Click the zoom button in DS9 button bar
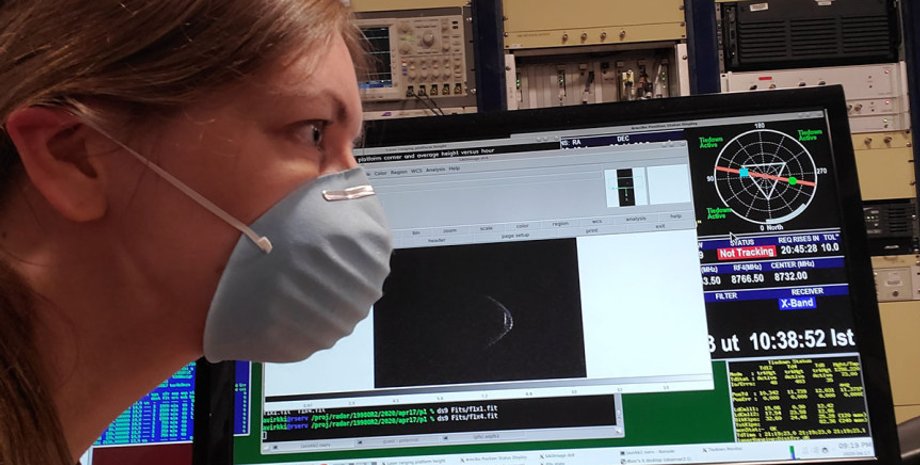 [x=449, y=230]
